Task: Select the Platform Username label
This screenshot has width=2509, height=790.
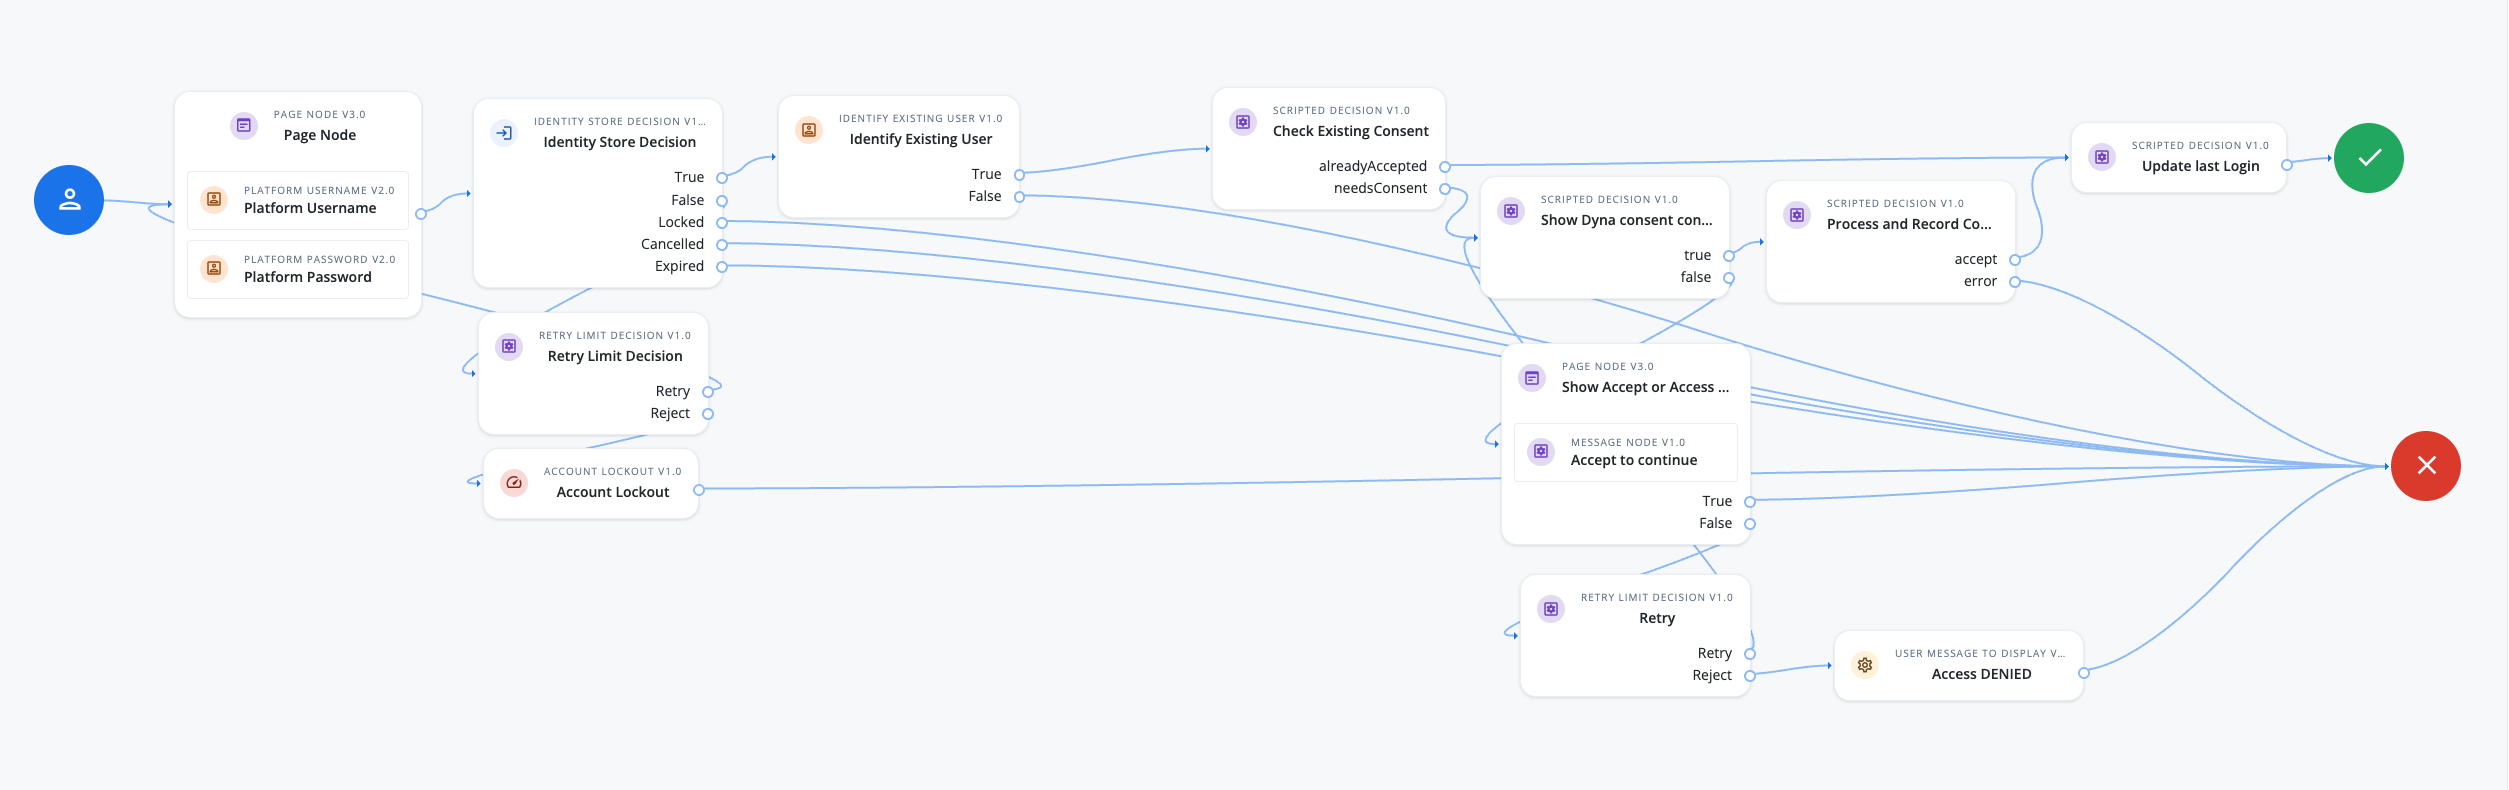Action: coord(310,208)
